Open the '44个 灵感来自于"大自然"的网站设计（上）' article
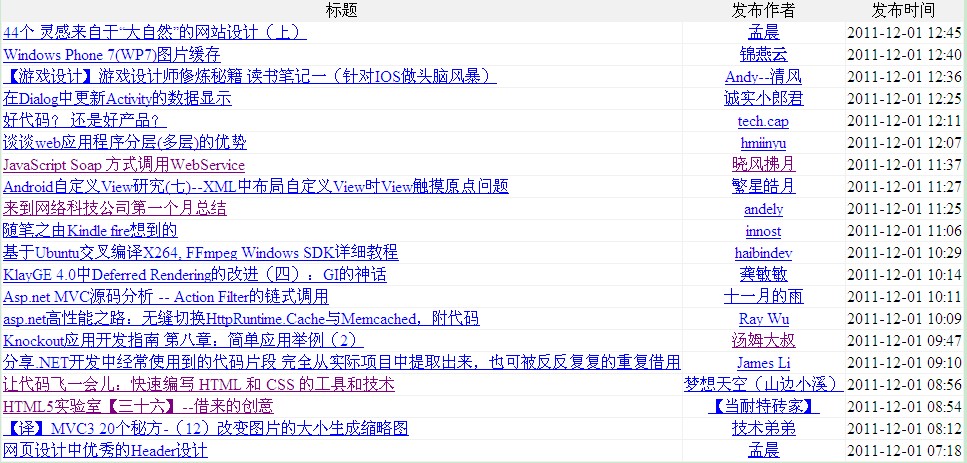967x463 pixels. 155,33
